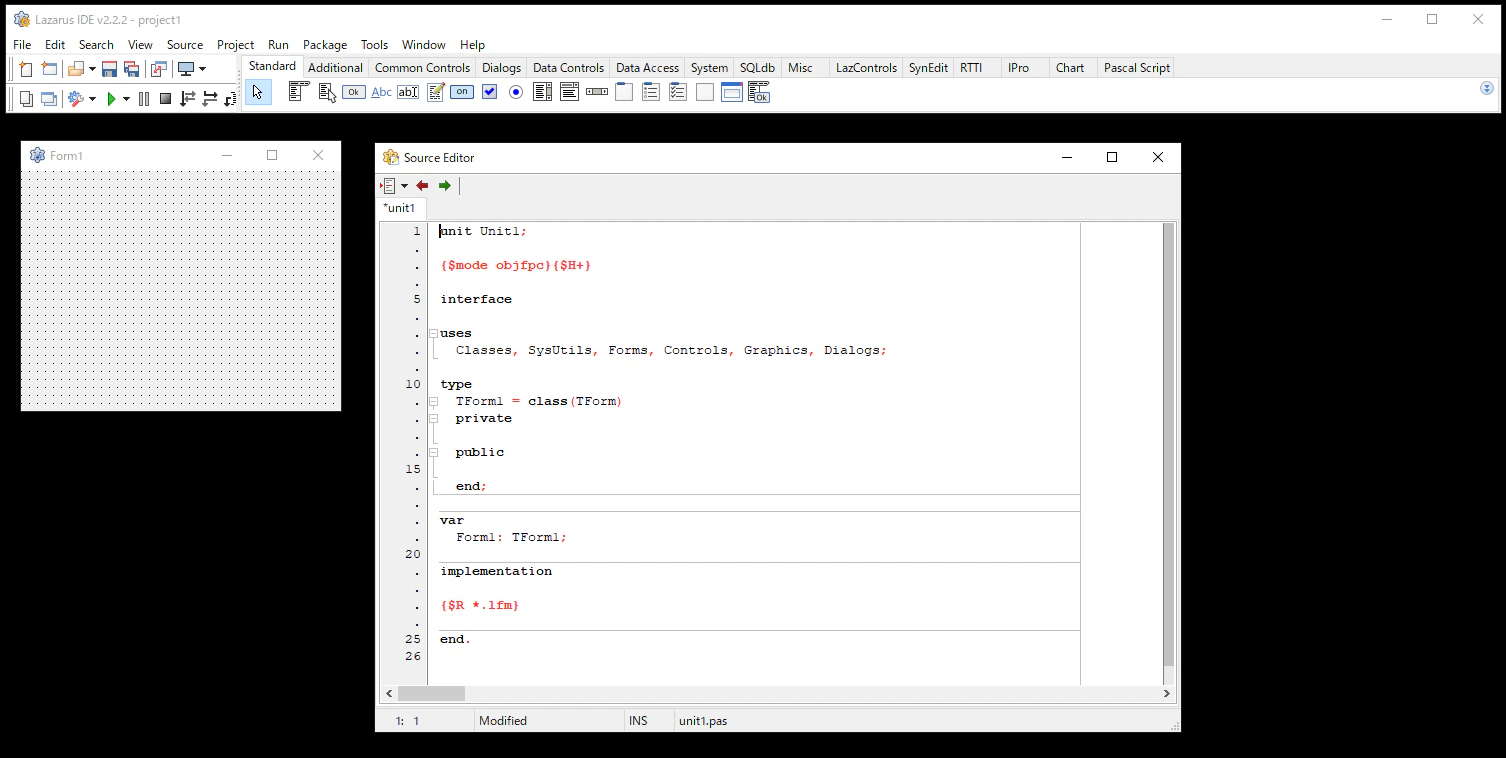Open the Package menu
The width and height of the screenshot is (1506, 758).
click(325, 45)
